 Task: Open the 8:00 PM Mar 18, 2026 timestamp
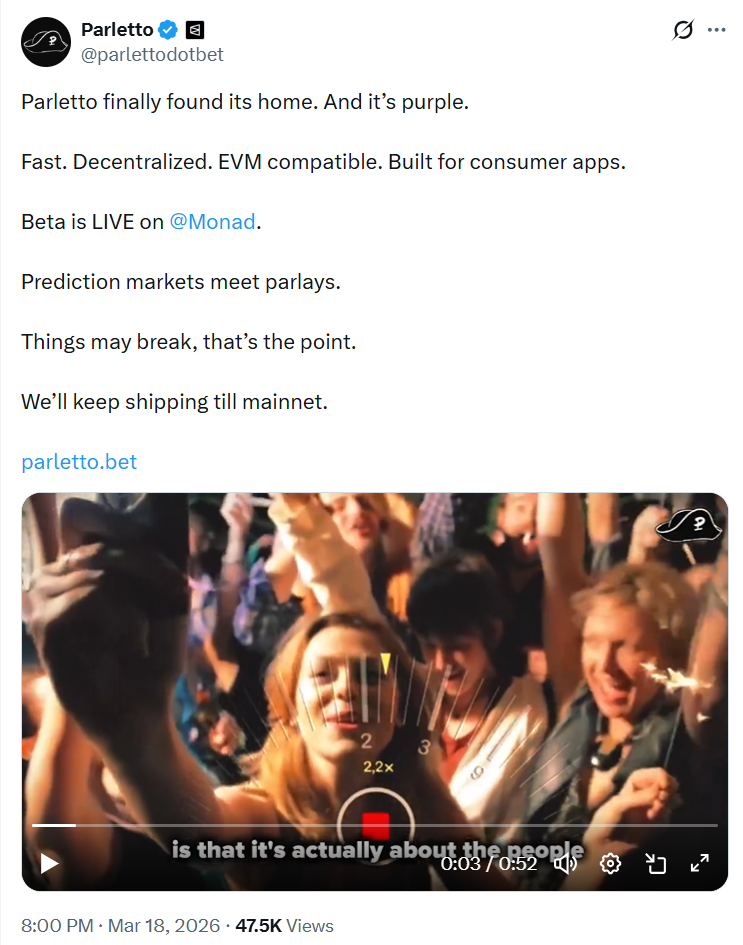click(x=121, y=926)
